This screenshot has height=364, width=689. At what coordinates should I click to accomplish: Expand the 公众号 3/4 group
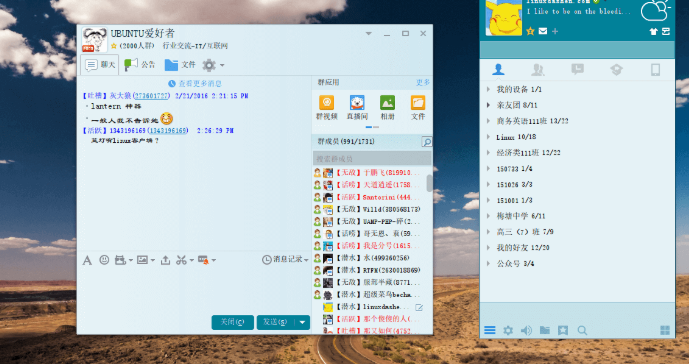[488, 263]
